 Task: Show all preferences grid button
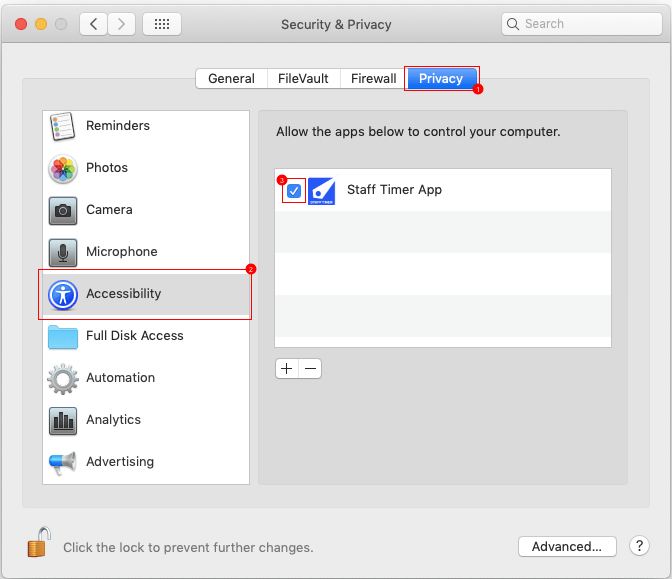[x=162, y=24]
